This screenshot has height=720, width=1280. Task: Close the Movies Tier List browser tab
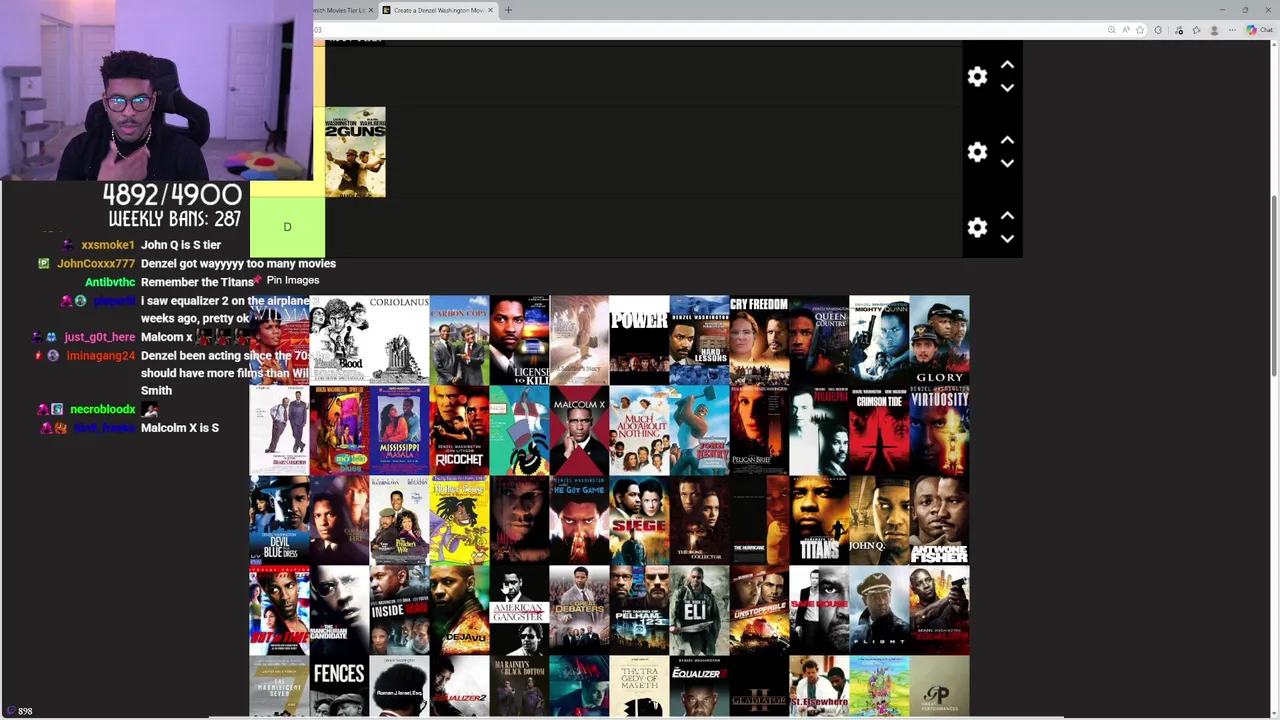coord(371,10)
